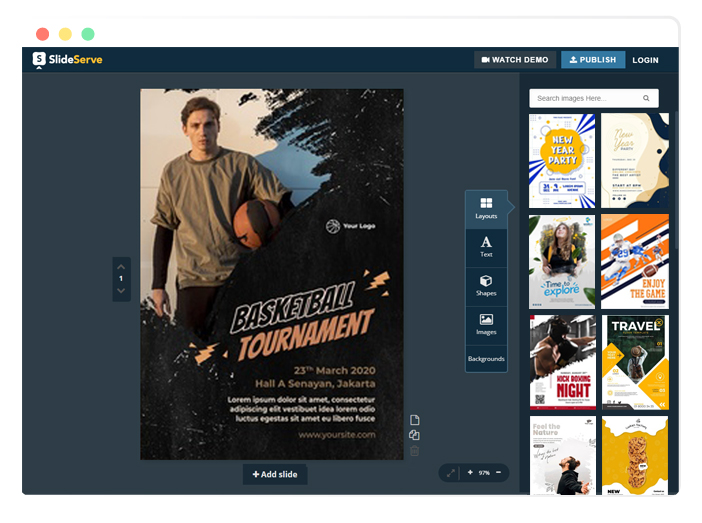Toggle fullscreen expand icon
The width and height of the screenshot is (702, 523).
pyautogui.click(x=451, y=473)
